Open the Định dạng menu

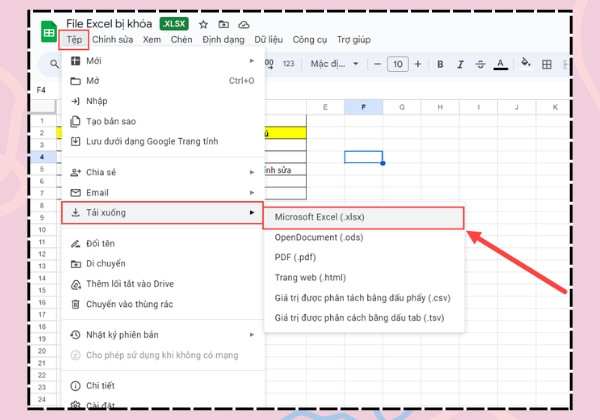223,40
